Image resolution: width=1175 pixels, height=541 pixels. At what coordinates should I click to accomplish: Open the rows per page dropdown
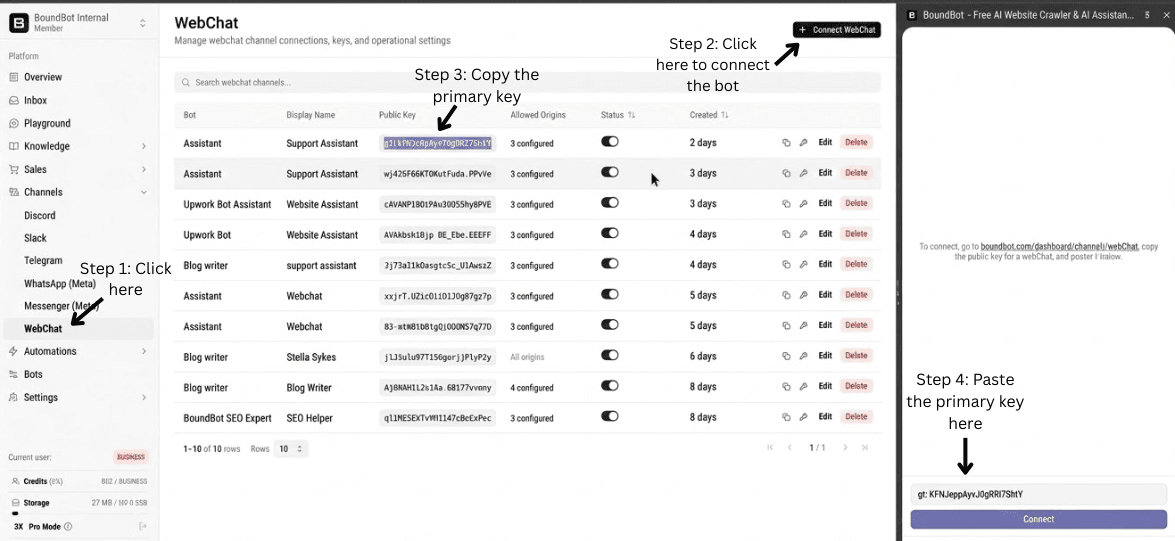292,449
